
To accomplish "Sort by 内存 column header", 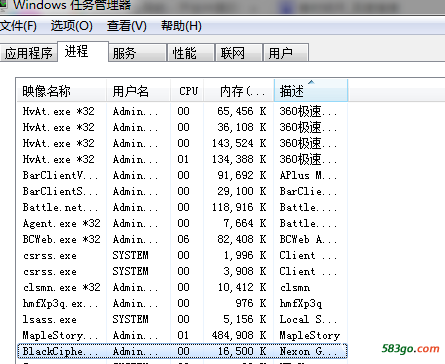I will tap(239, 91).
